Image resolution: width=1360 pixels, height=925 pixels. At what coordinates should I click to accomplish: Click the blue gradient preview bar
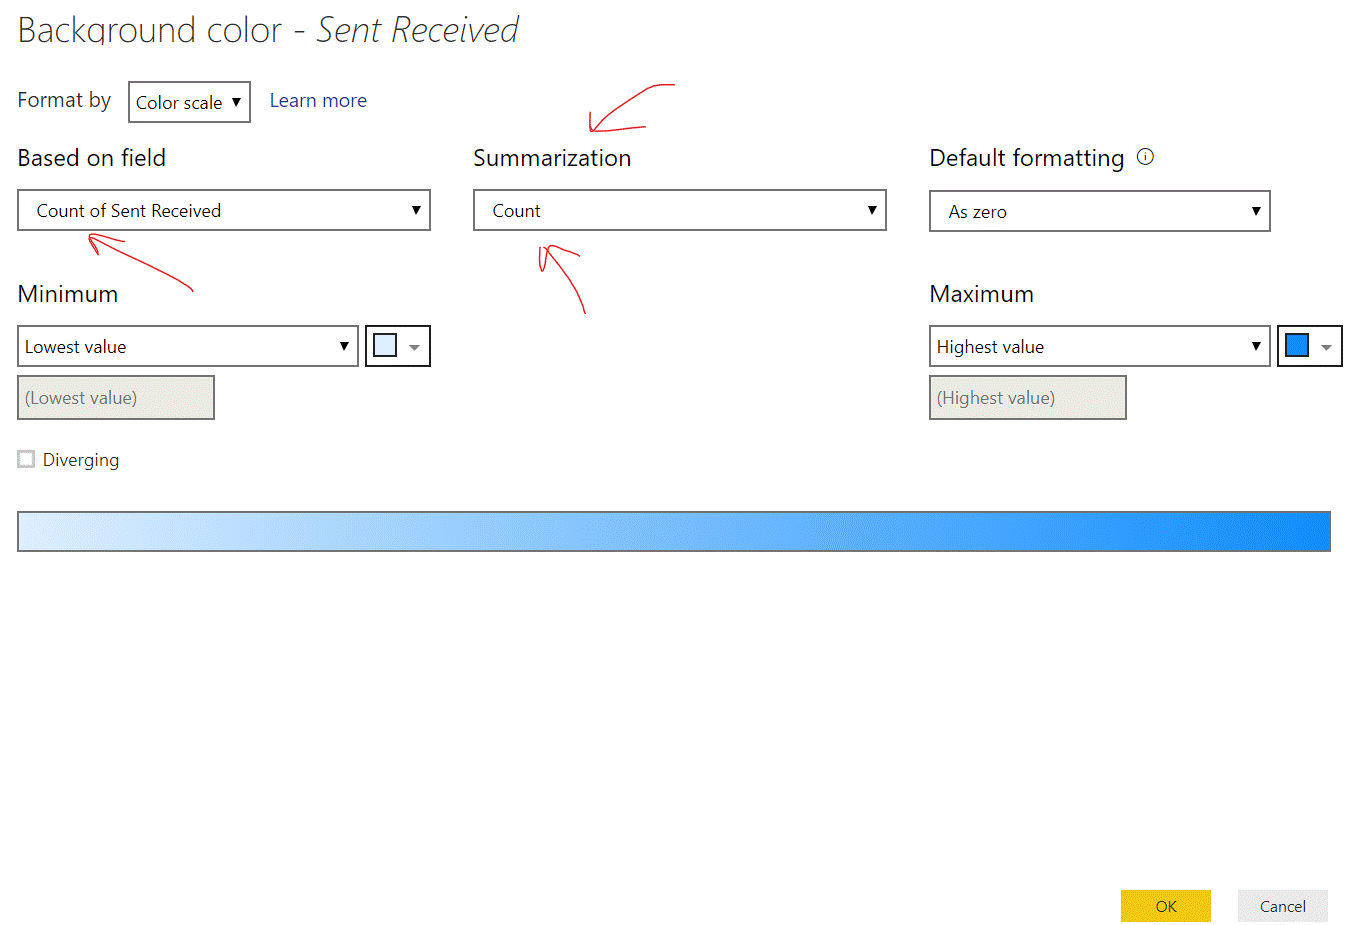click(x=674, y=531)
